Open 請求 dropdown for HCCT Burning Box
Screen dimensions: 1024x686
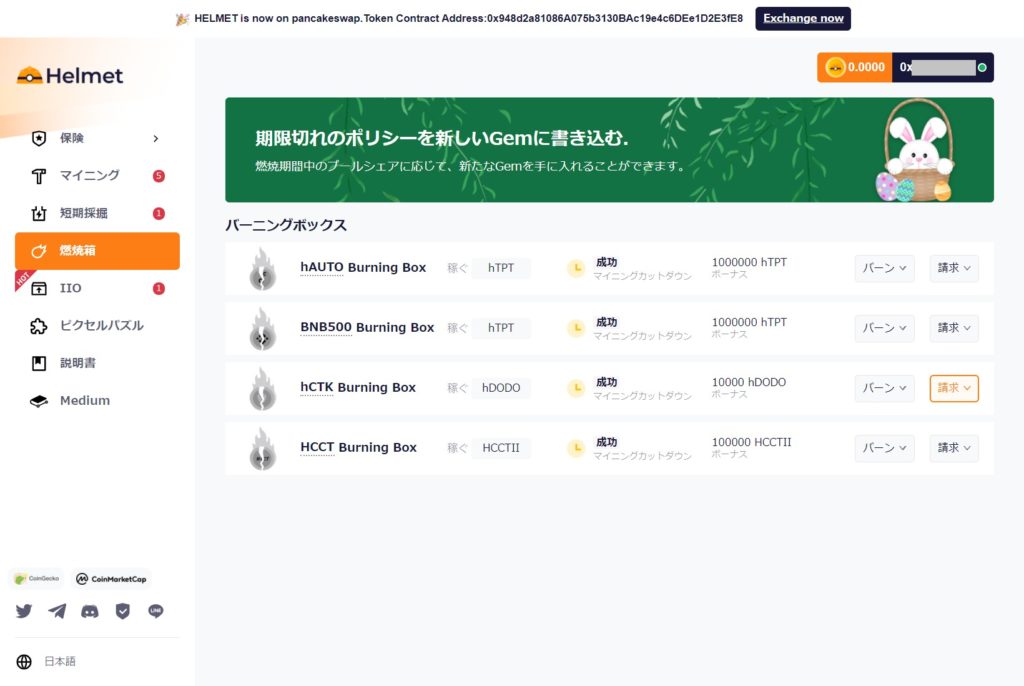[x=954, y=448]
